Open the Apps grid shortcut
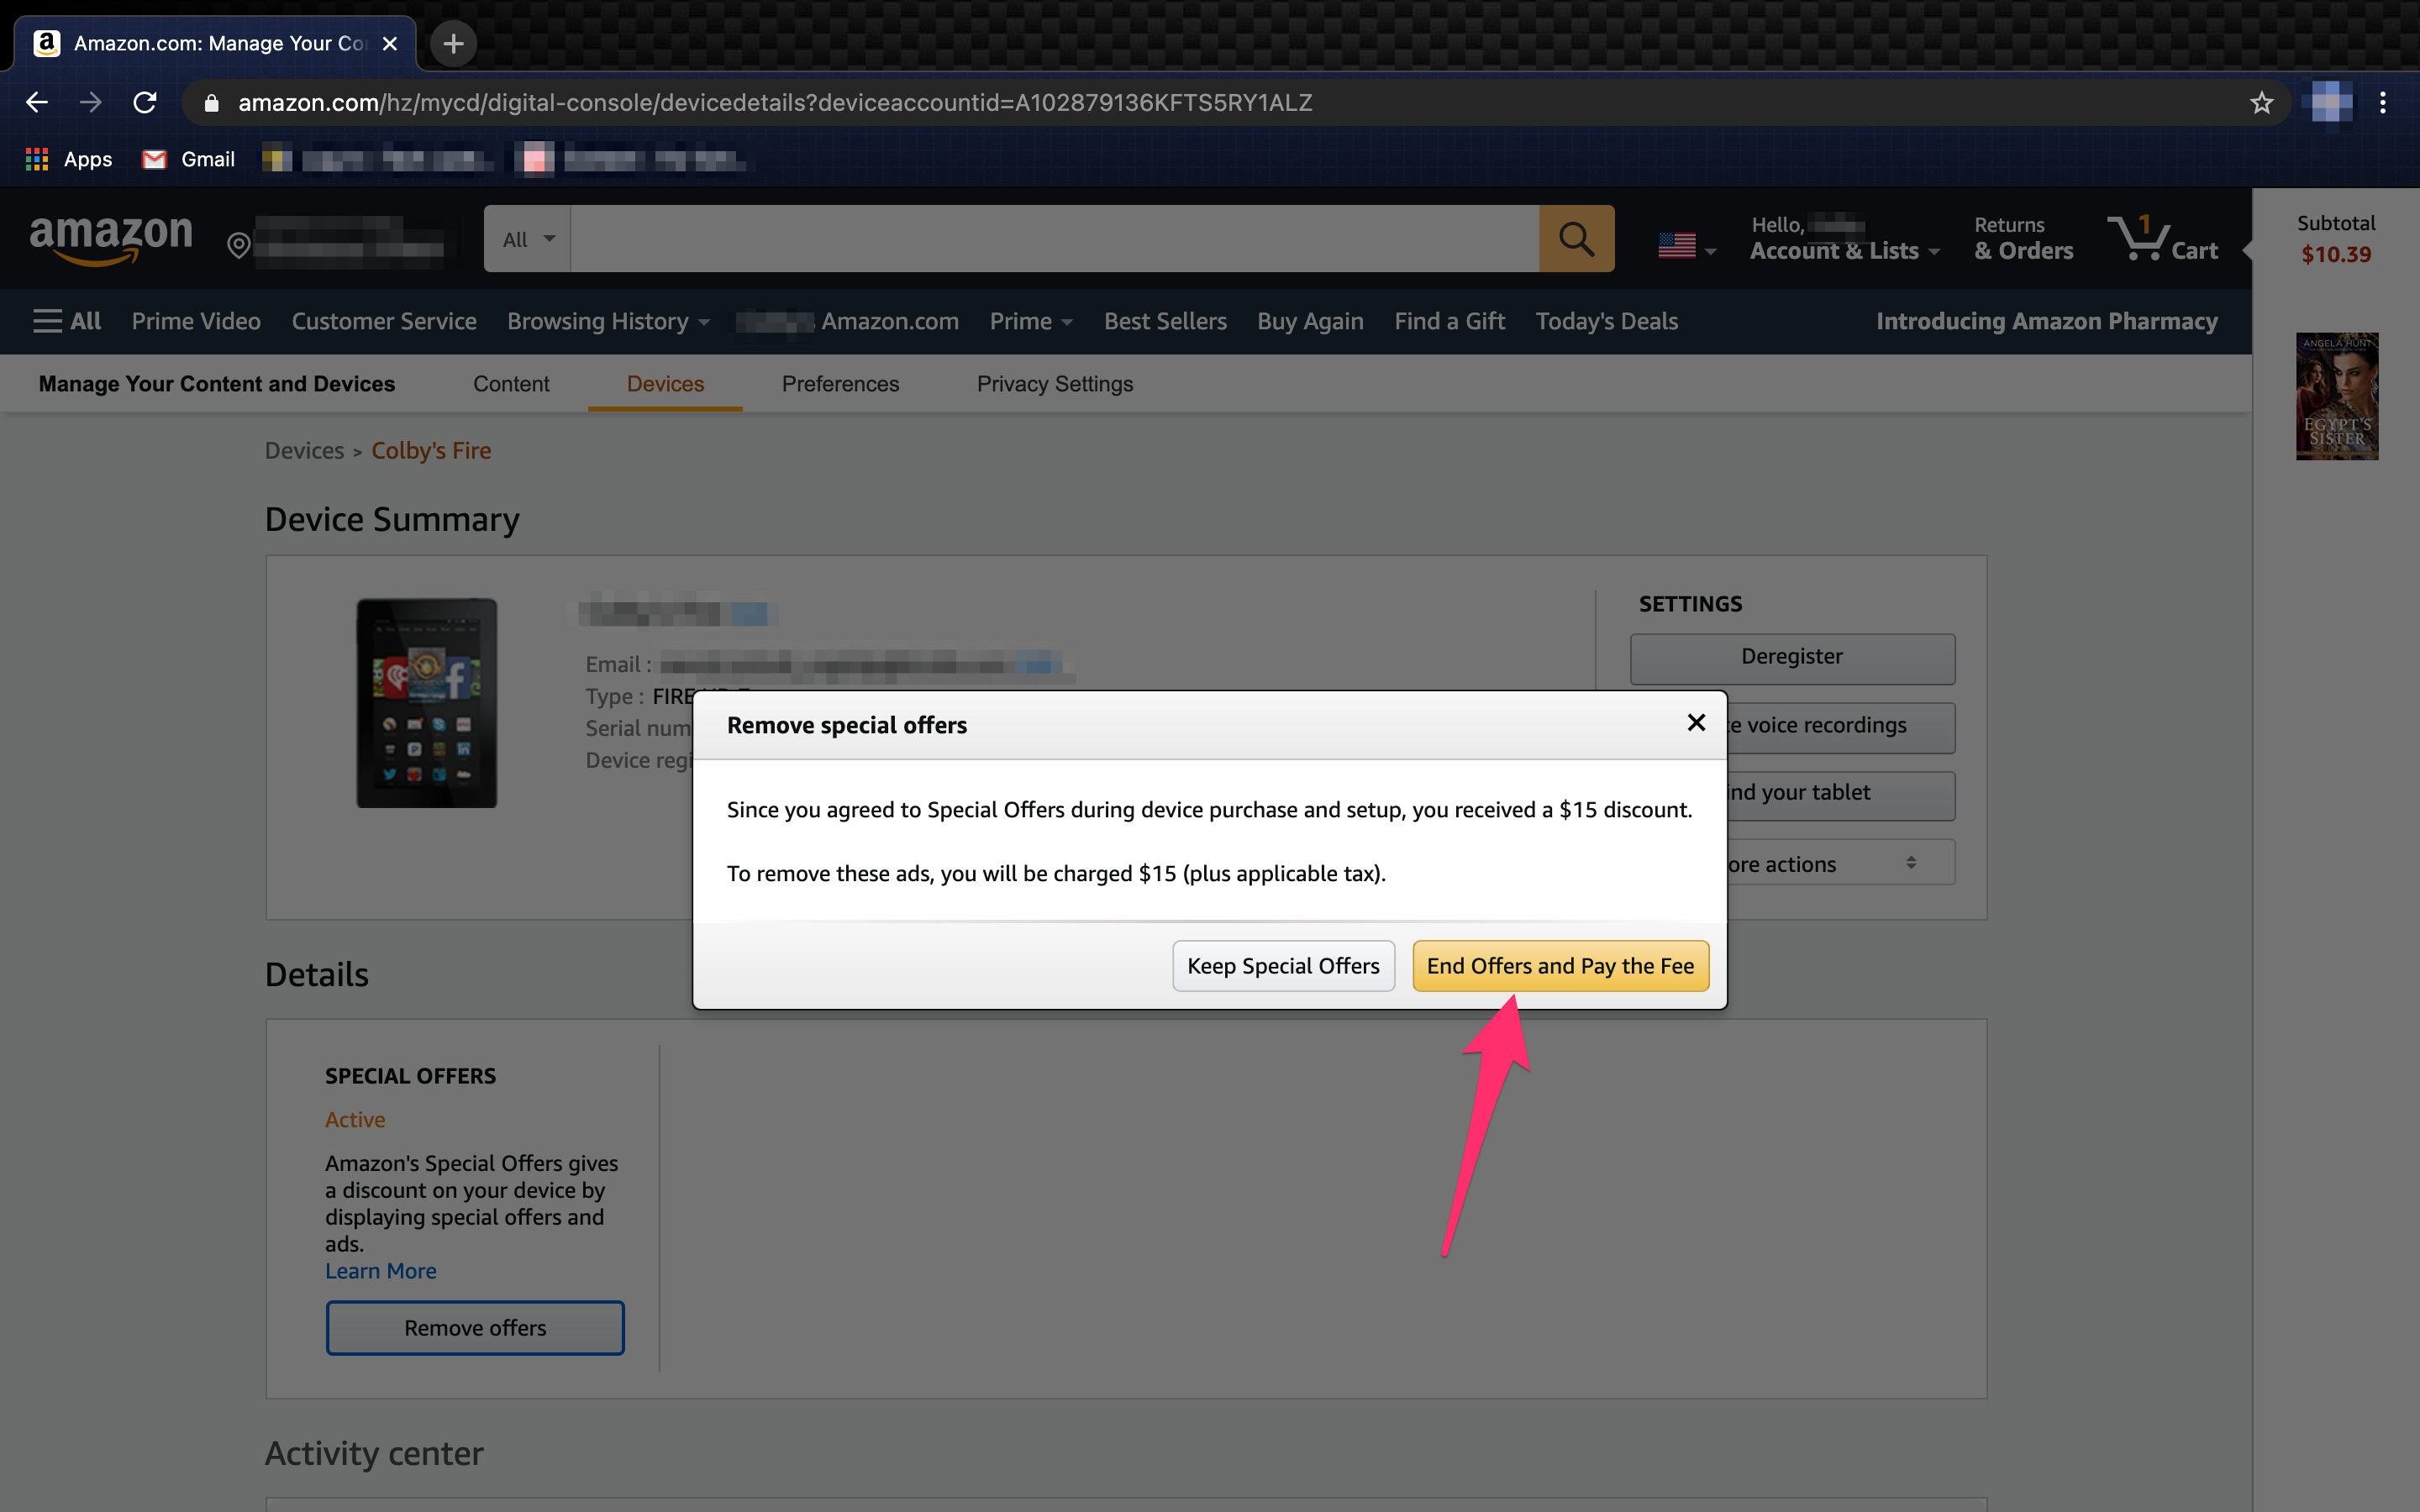The image size is (2420, 1512). (x=68, y=159)
